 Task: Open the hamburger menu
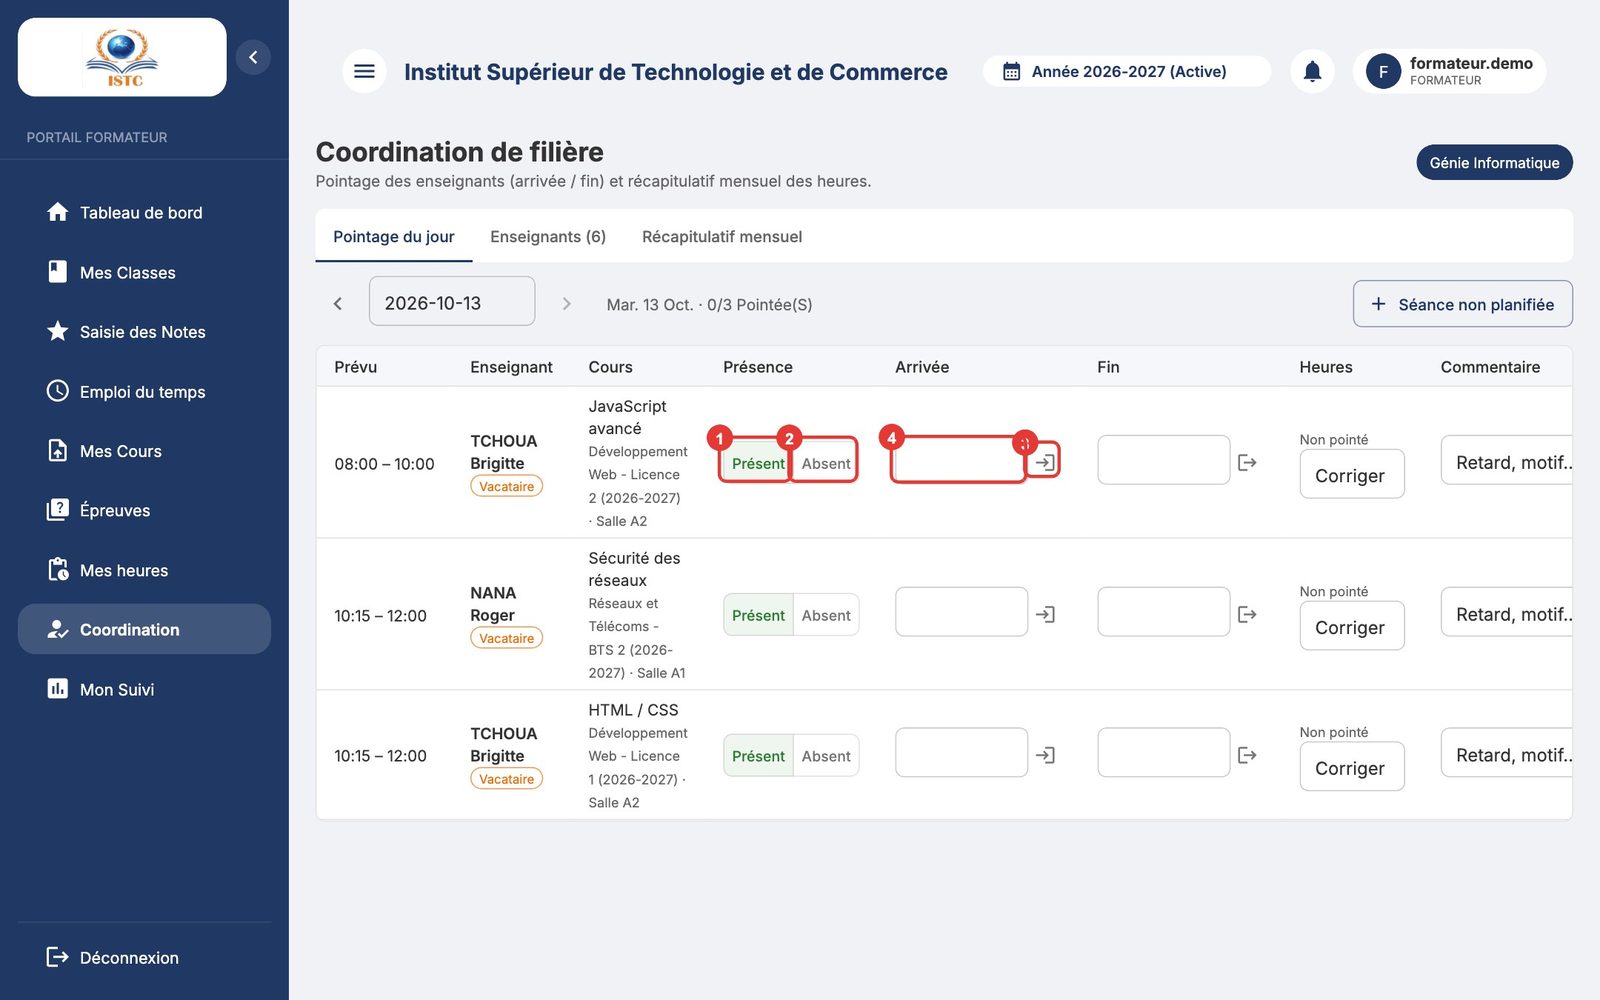[x=364, y=71]
